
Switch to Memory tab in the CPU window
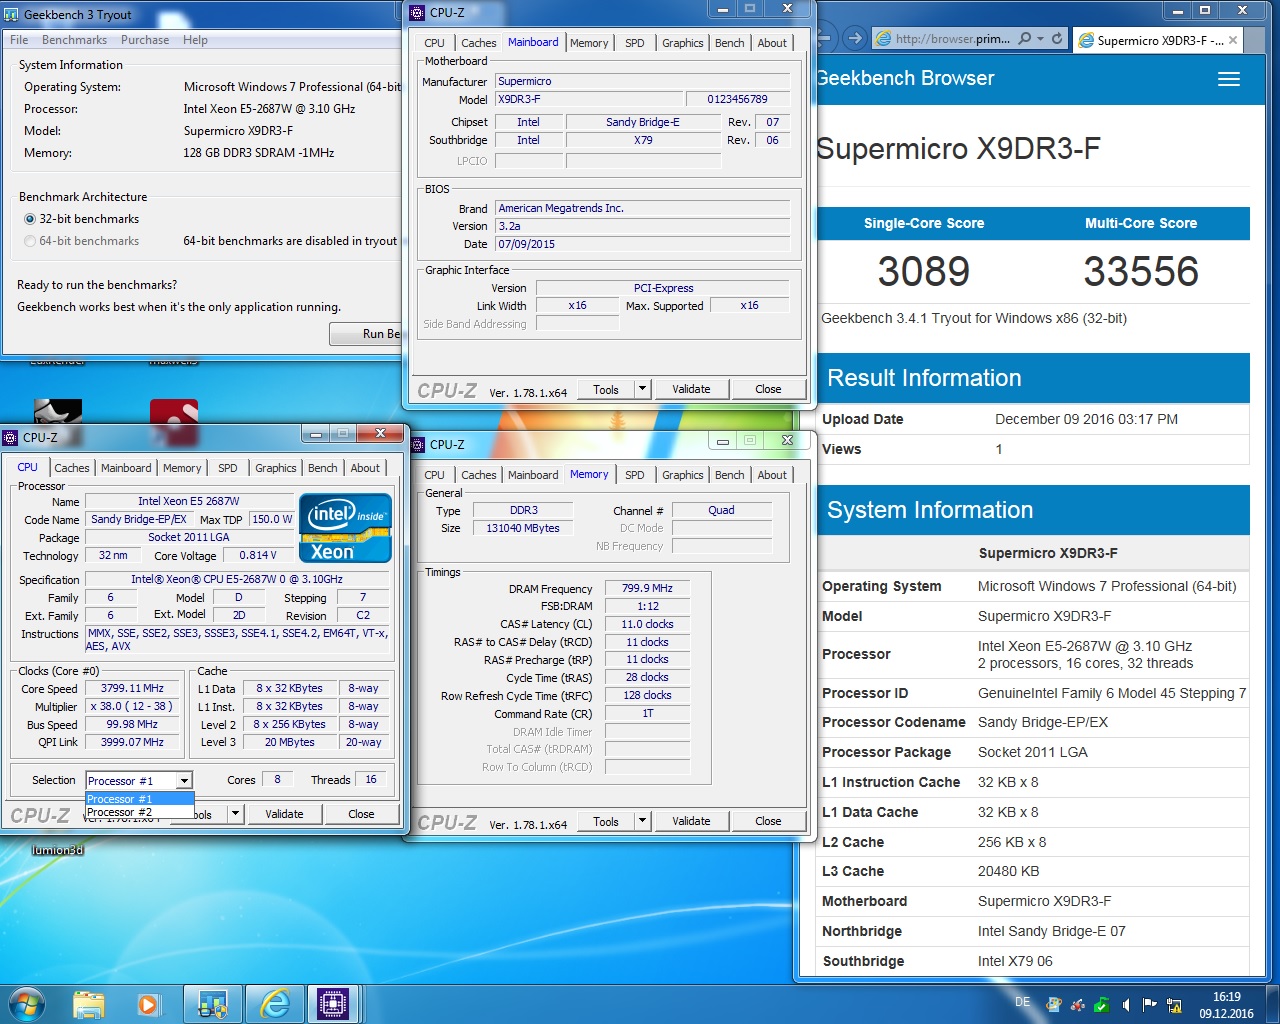(182, 468)
